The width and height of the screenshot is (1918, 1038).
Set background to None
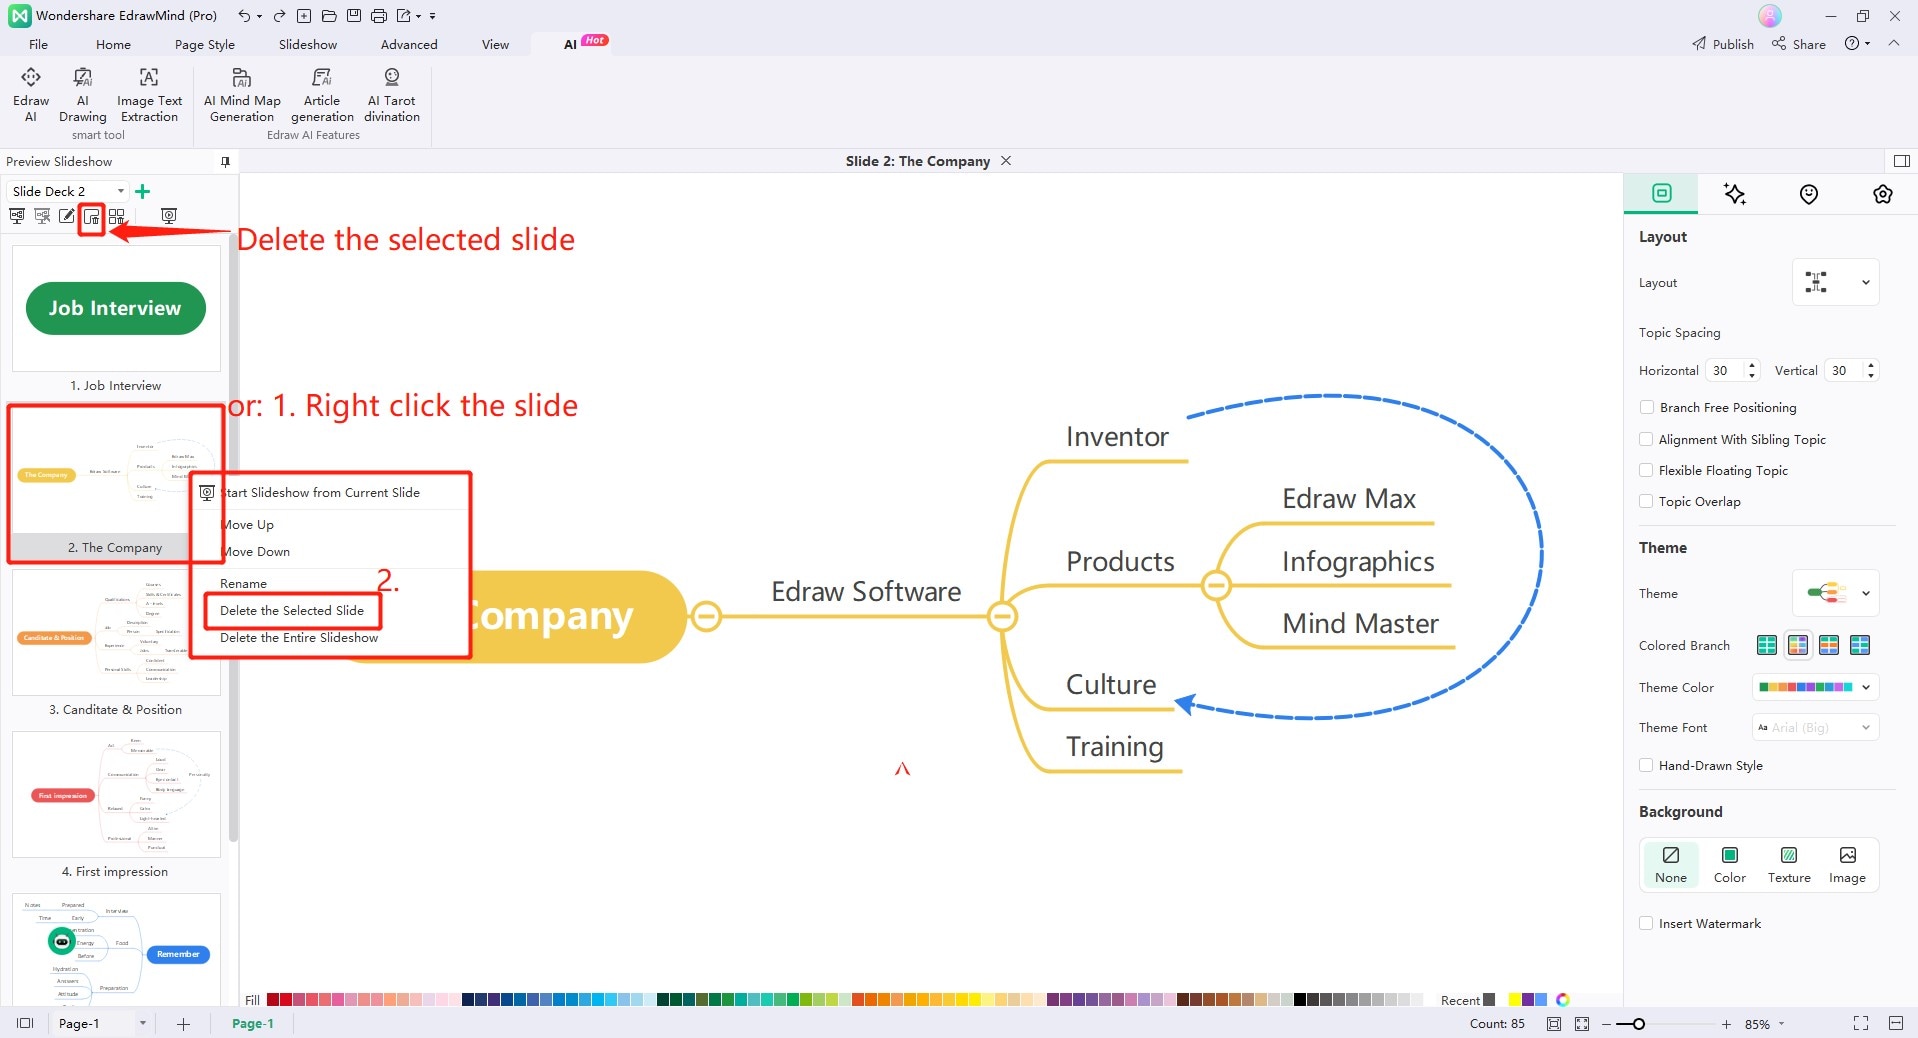pyautogui.click(x=1670, y=864)
